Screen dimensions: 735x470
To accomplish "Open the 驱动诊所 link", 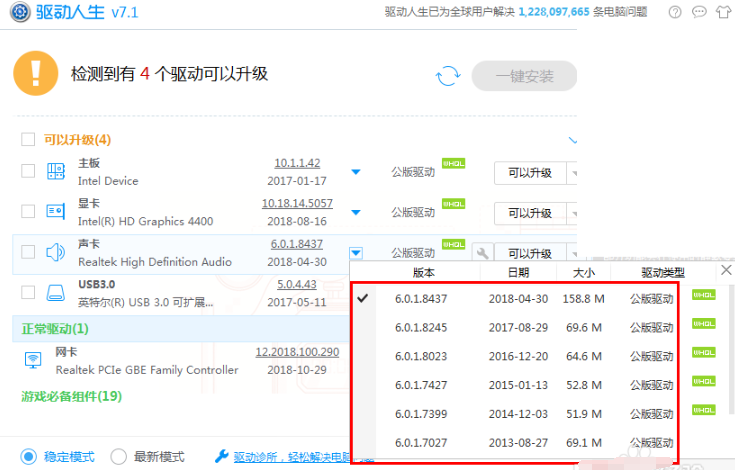I will tap(251, 457).
